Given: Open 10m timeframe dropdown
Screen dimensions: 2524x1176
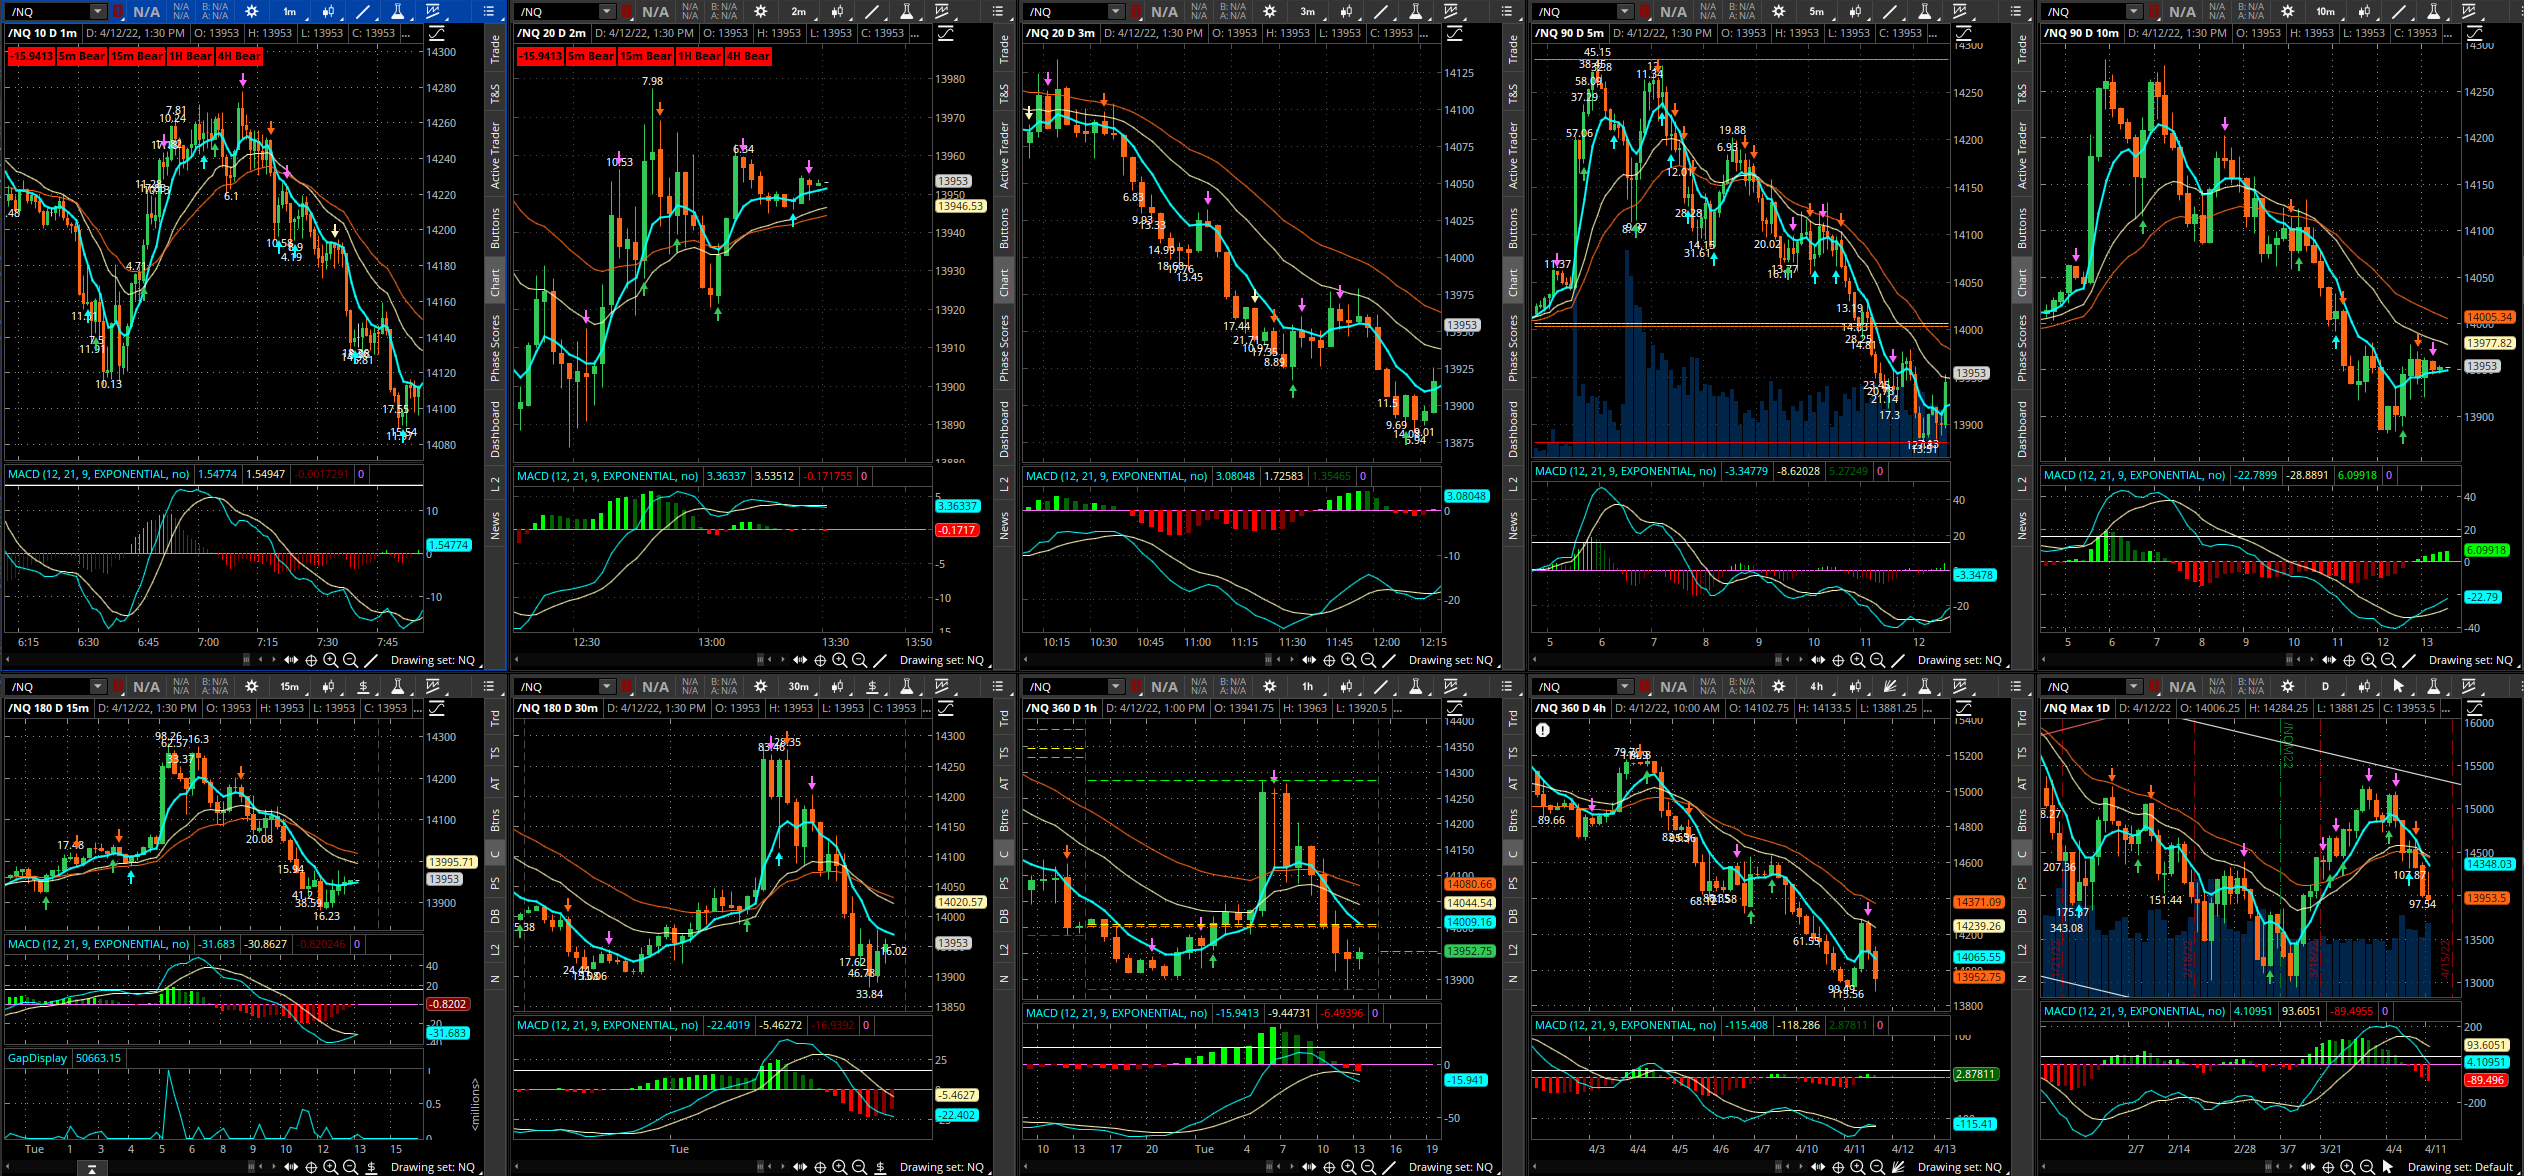Looking at the screenshot, I should coord(2325,12).
